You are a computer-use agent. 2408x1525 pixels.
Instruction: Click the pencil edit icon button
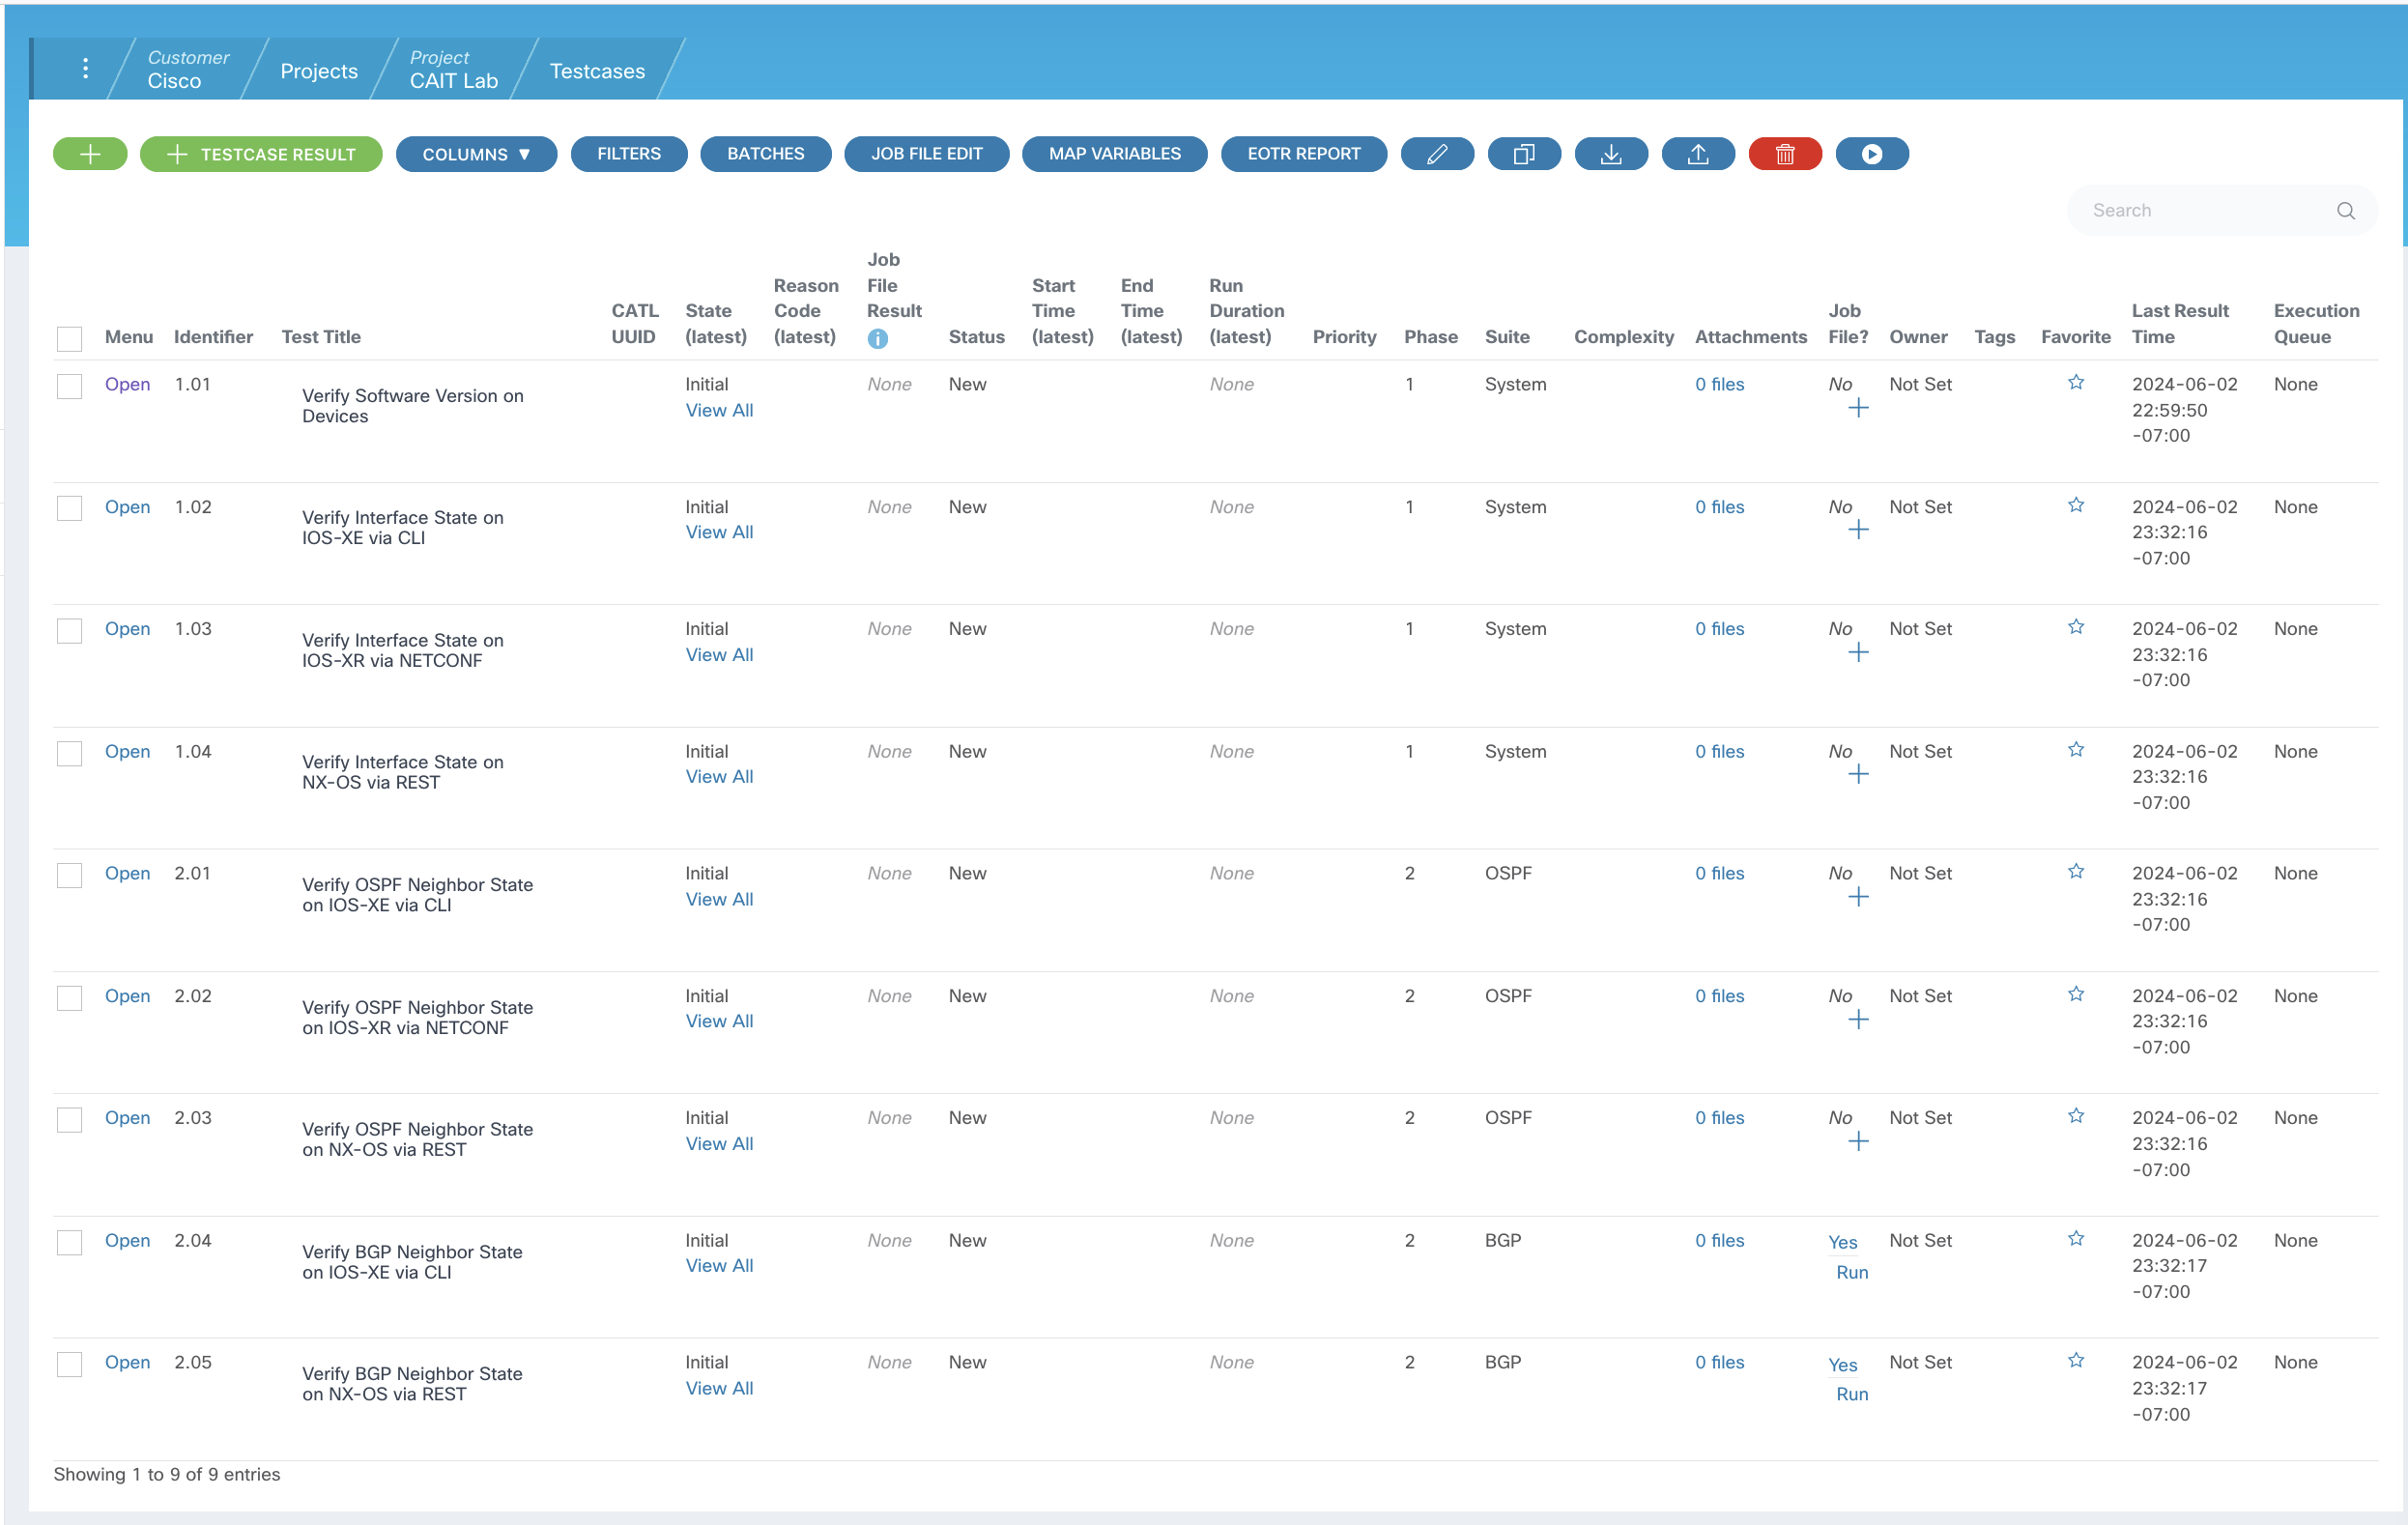pos(1437,154)
